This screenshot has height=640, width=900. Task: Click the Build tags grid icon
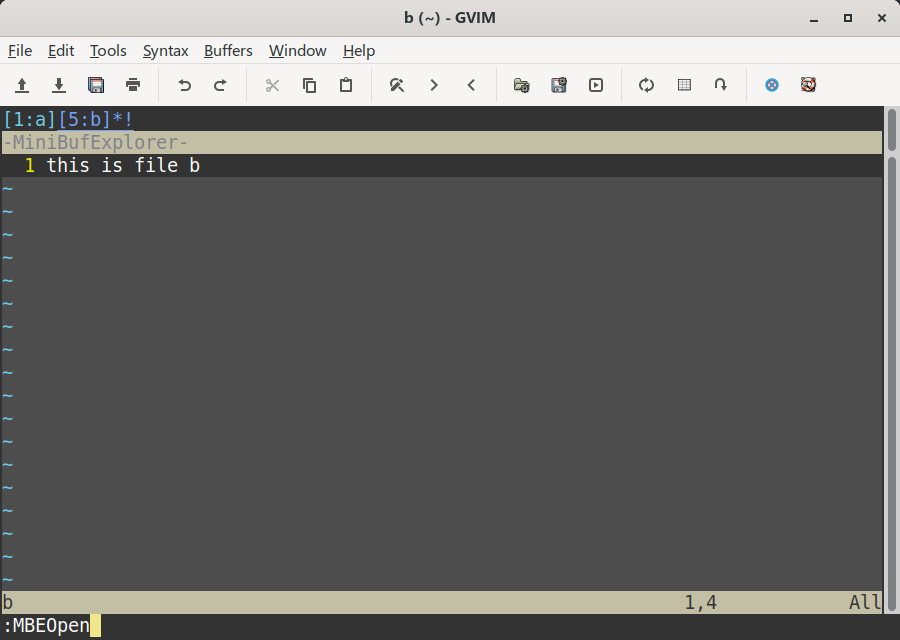click(684, 85)
